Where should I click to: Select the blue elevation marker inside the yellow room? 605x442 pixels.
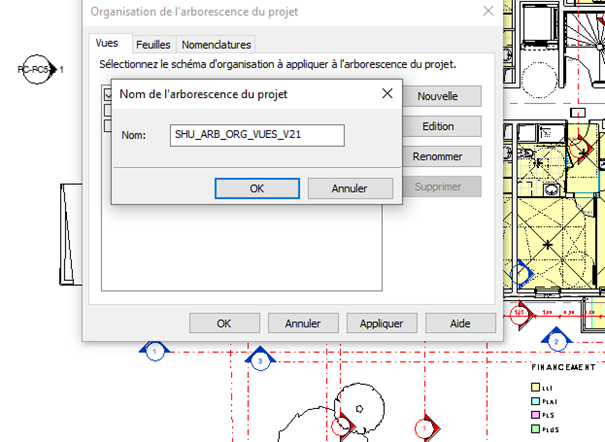click(x=521, y=274)
